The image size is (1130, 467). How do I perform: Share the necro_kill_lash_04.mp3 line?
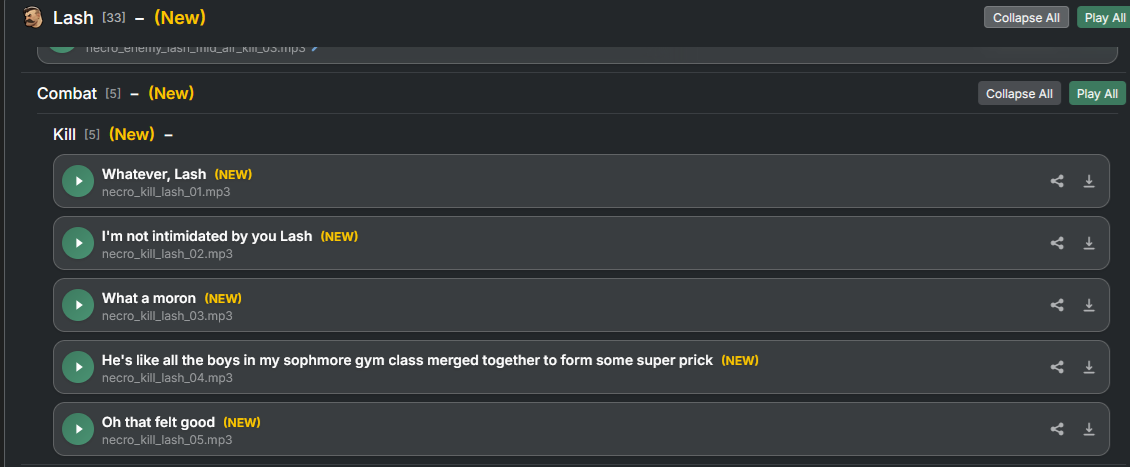coord(1056,367)
